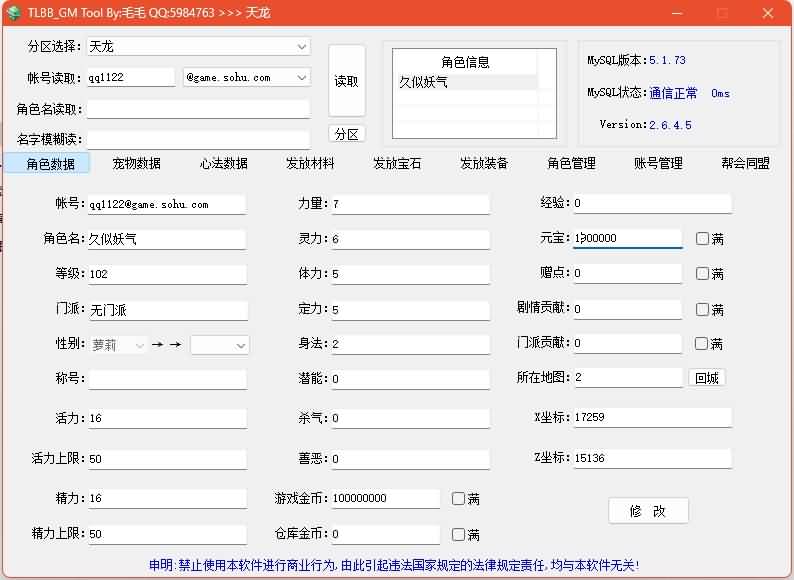This screenshot has width=794, height=580.
Task: Click the 读取 button
Action: point(347,81)
